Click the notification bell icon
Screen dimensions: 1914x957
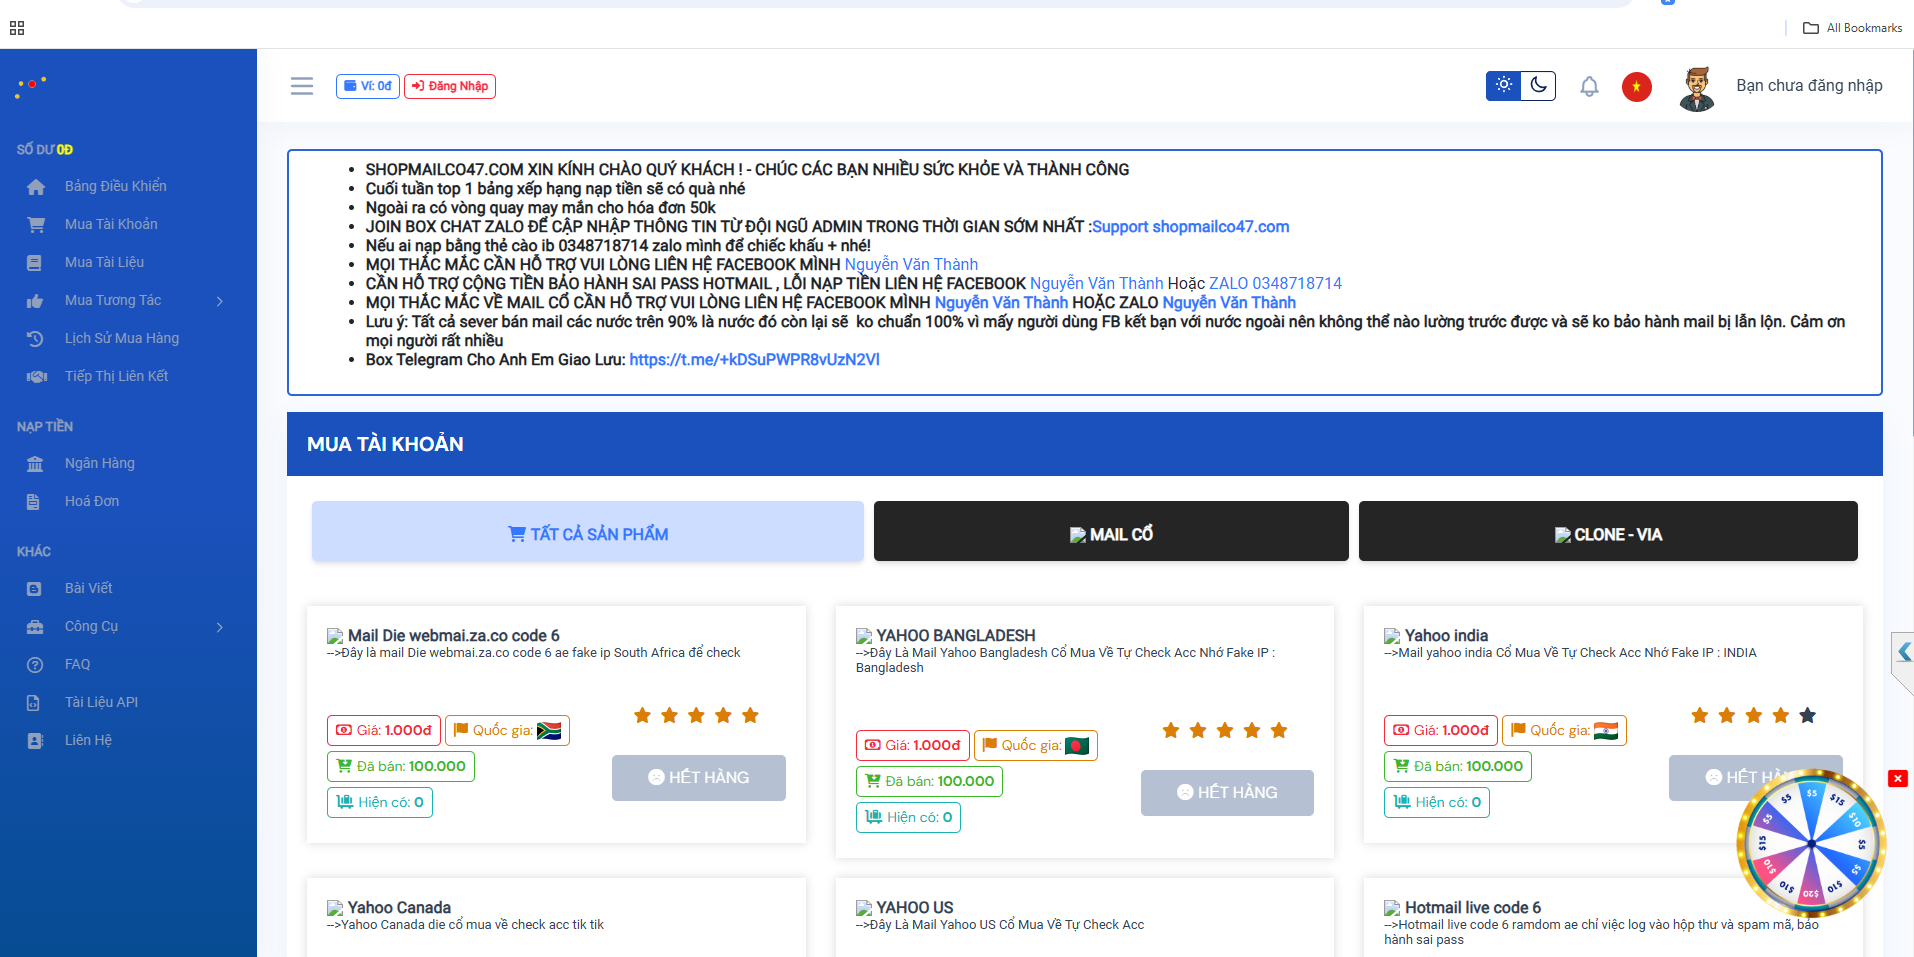[1589, 87]
